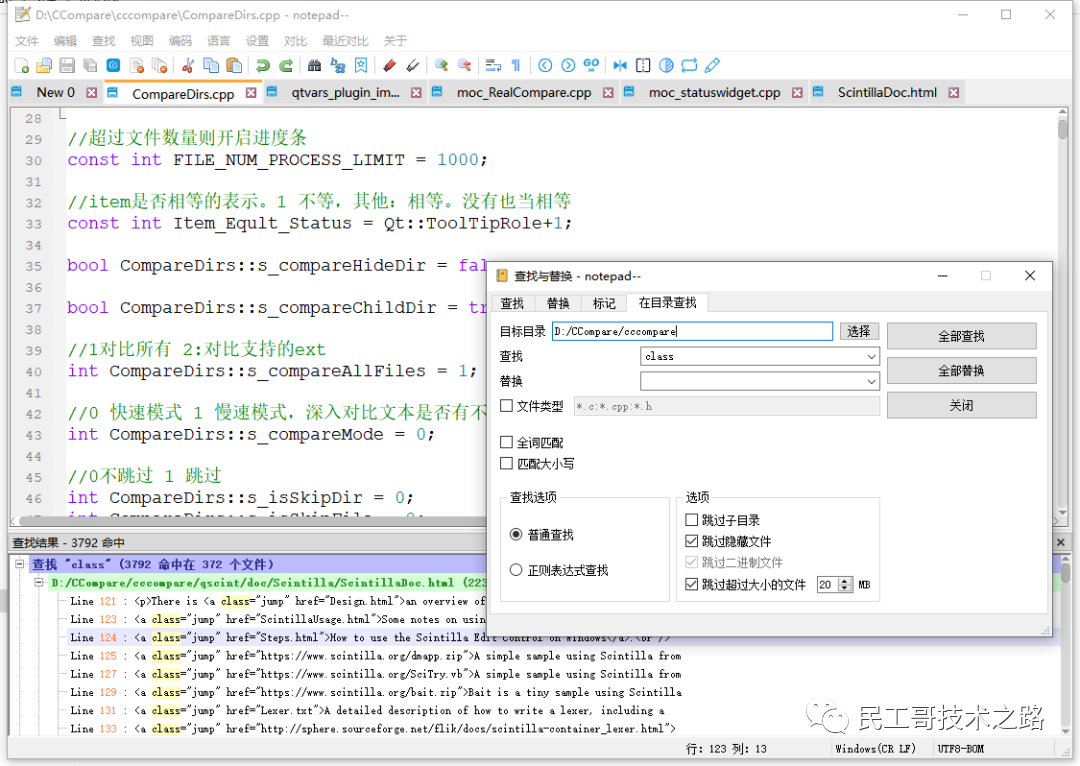The image size is (1080, 766).
Task: Click the blue pencil icon
Action: coord(712,65)
